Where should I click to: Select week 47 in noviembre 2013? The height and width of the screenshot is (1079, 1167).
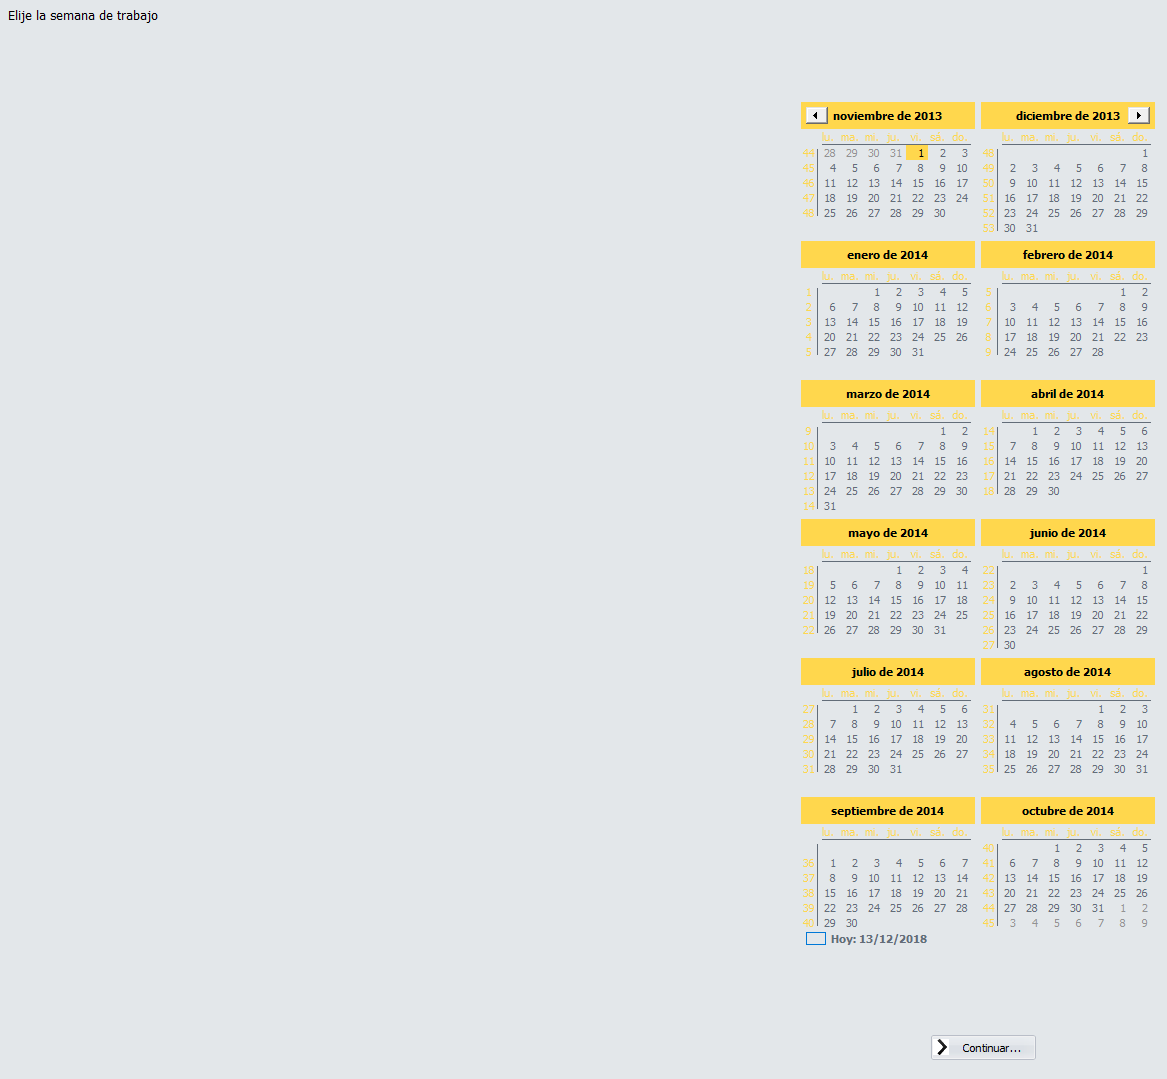(808, 198)
